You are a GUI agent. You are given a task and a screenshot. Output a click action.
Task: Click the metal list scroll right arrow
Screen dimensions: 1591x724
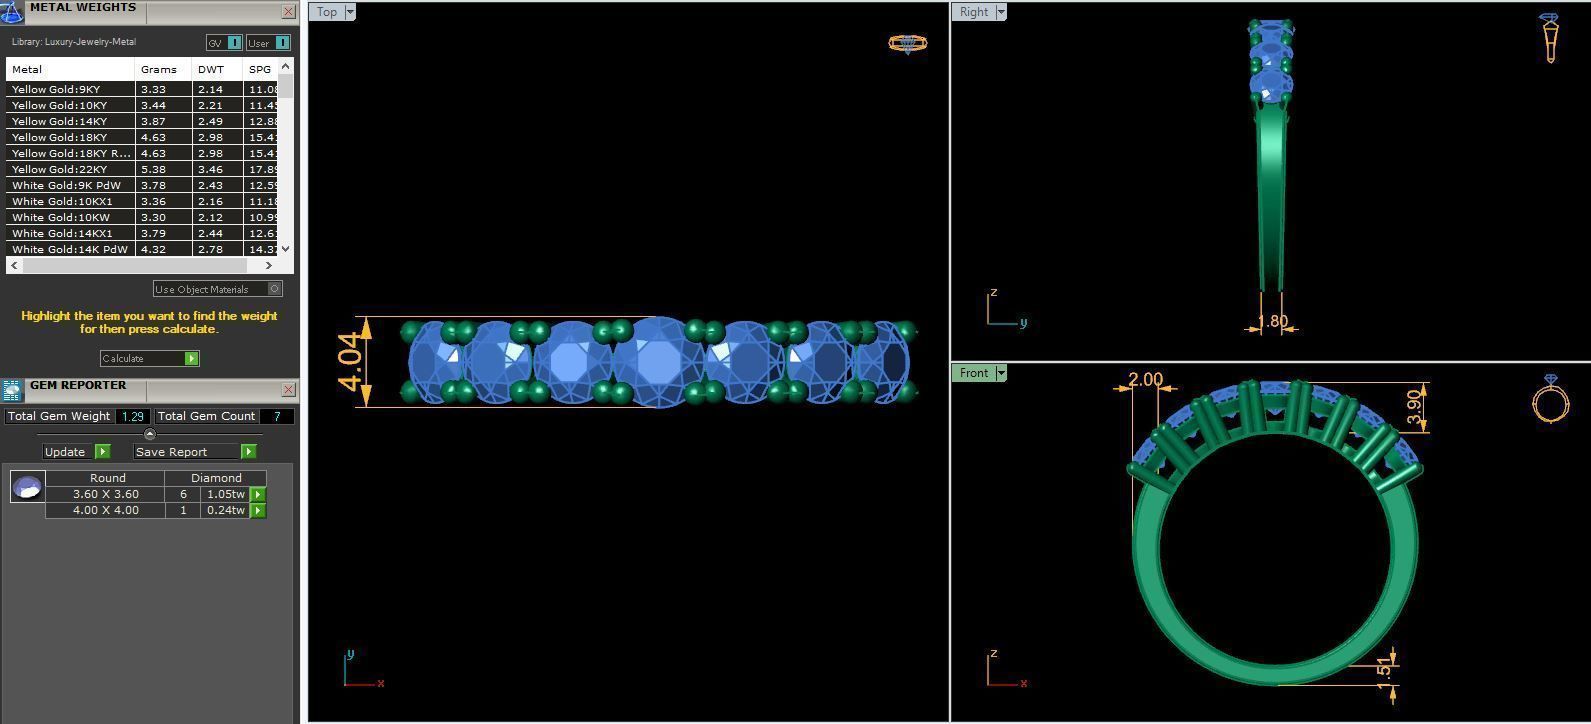coord(268,265)
